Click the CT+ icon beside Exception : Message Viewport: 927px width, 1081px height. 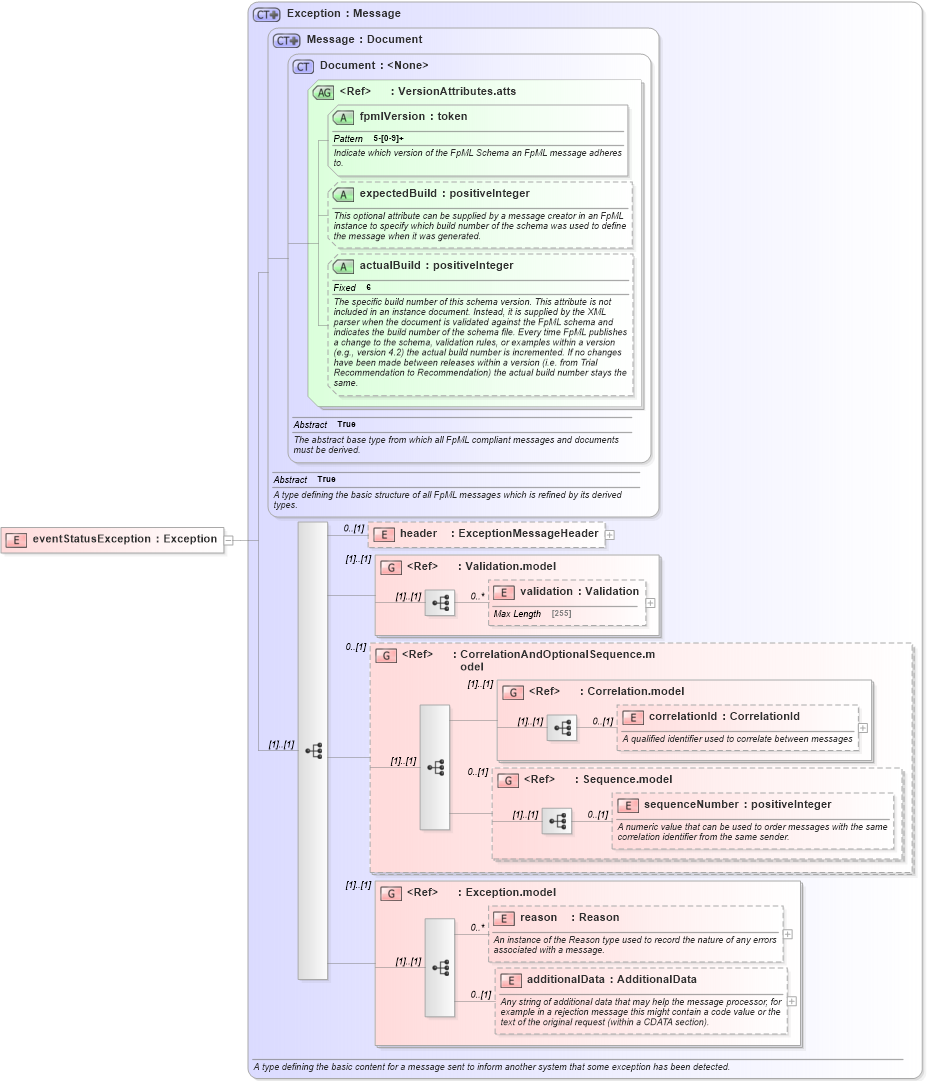pos(267,14)
